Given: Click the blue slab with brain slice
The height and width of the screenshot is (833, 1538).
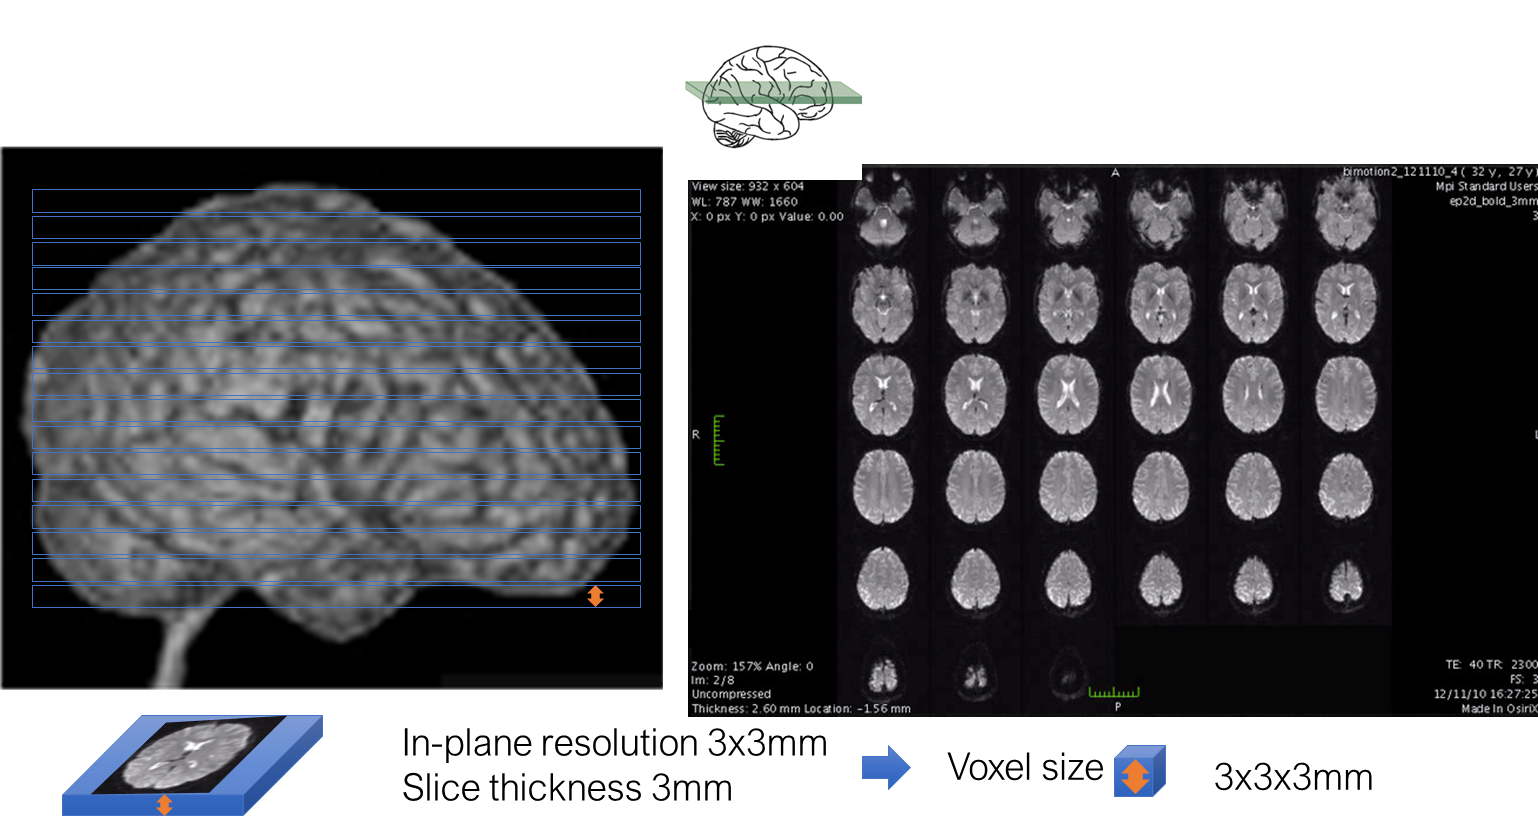Looking at the screenshot, I should (192, 765).
